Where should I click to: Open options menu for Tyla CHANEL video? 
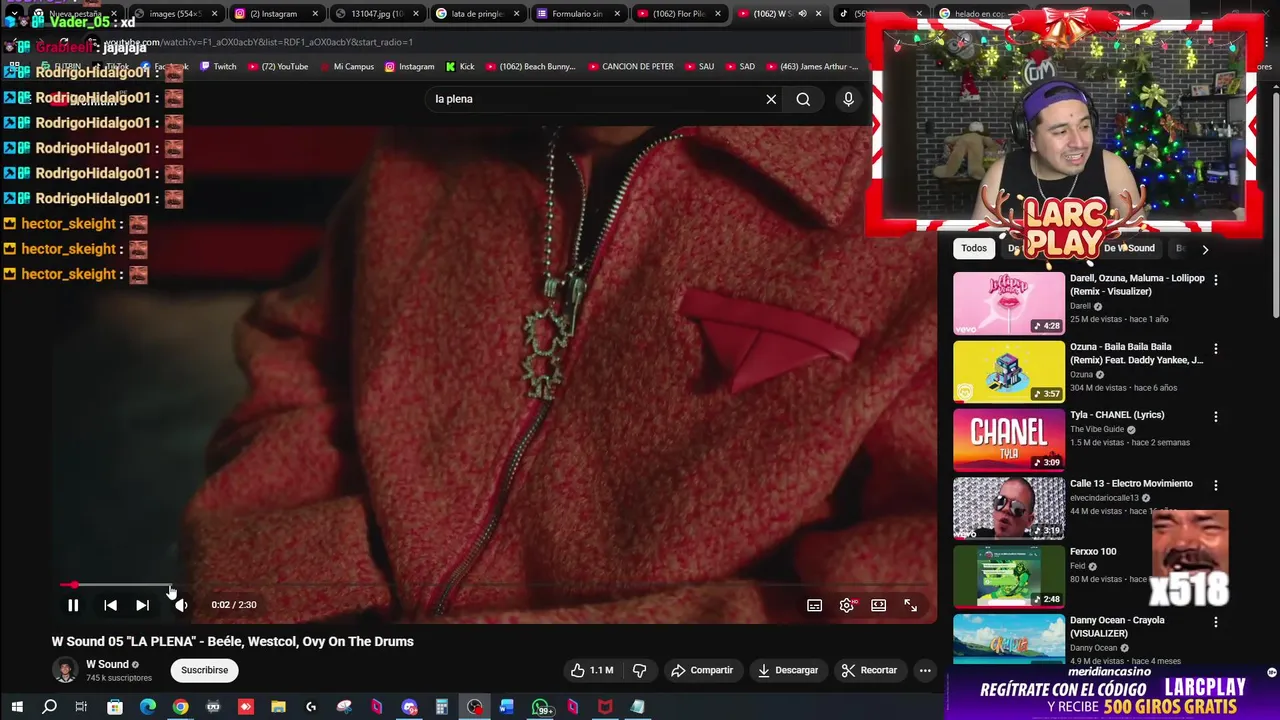(1216, 417)
